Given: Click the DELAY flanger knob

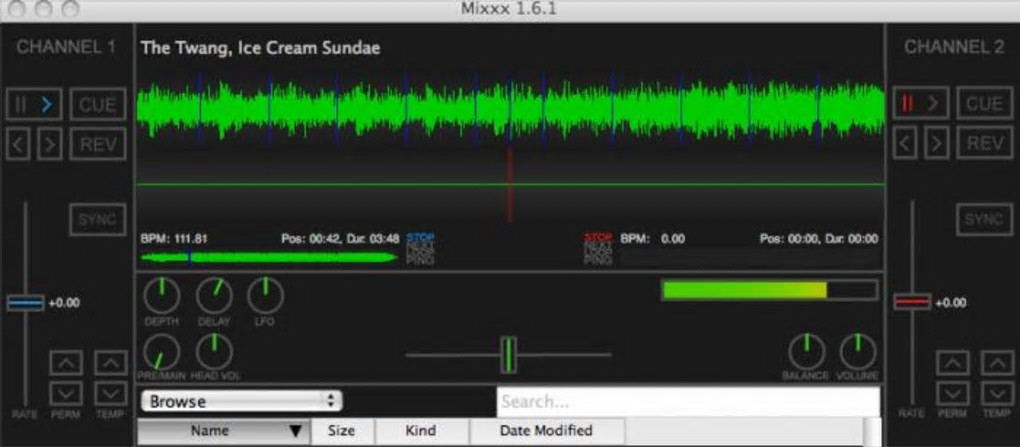Looking at the screenshot, I should pyautogui.click(x=214, y=295).
